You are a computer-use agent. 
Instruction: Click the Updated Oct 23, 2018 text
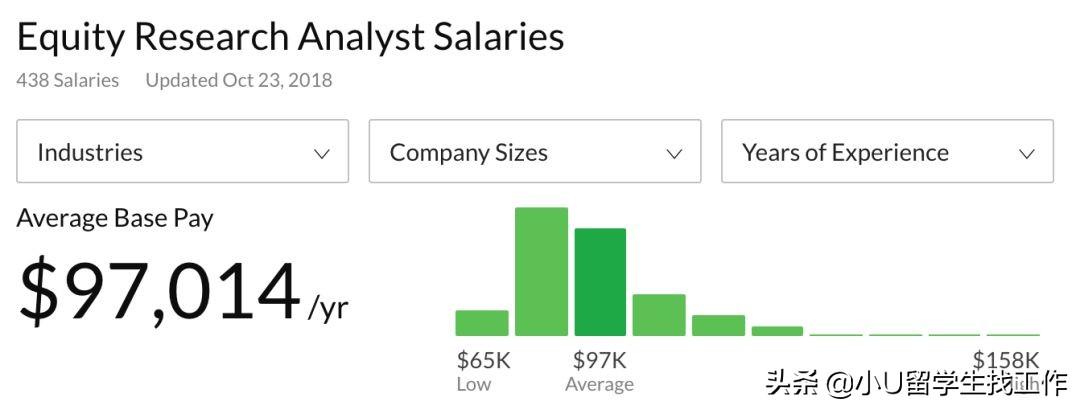pos(239,80)
